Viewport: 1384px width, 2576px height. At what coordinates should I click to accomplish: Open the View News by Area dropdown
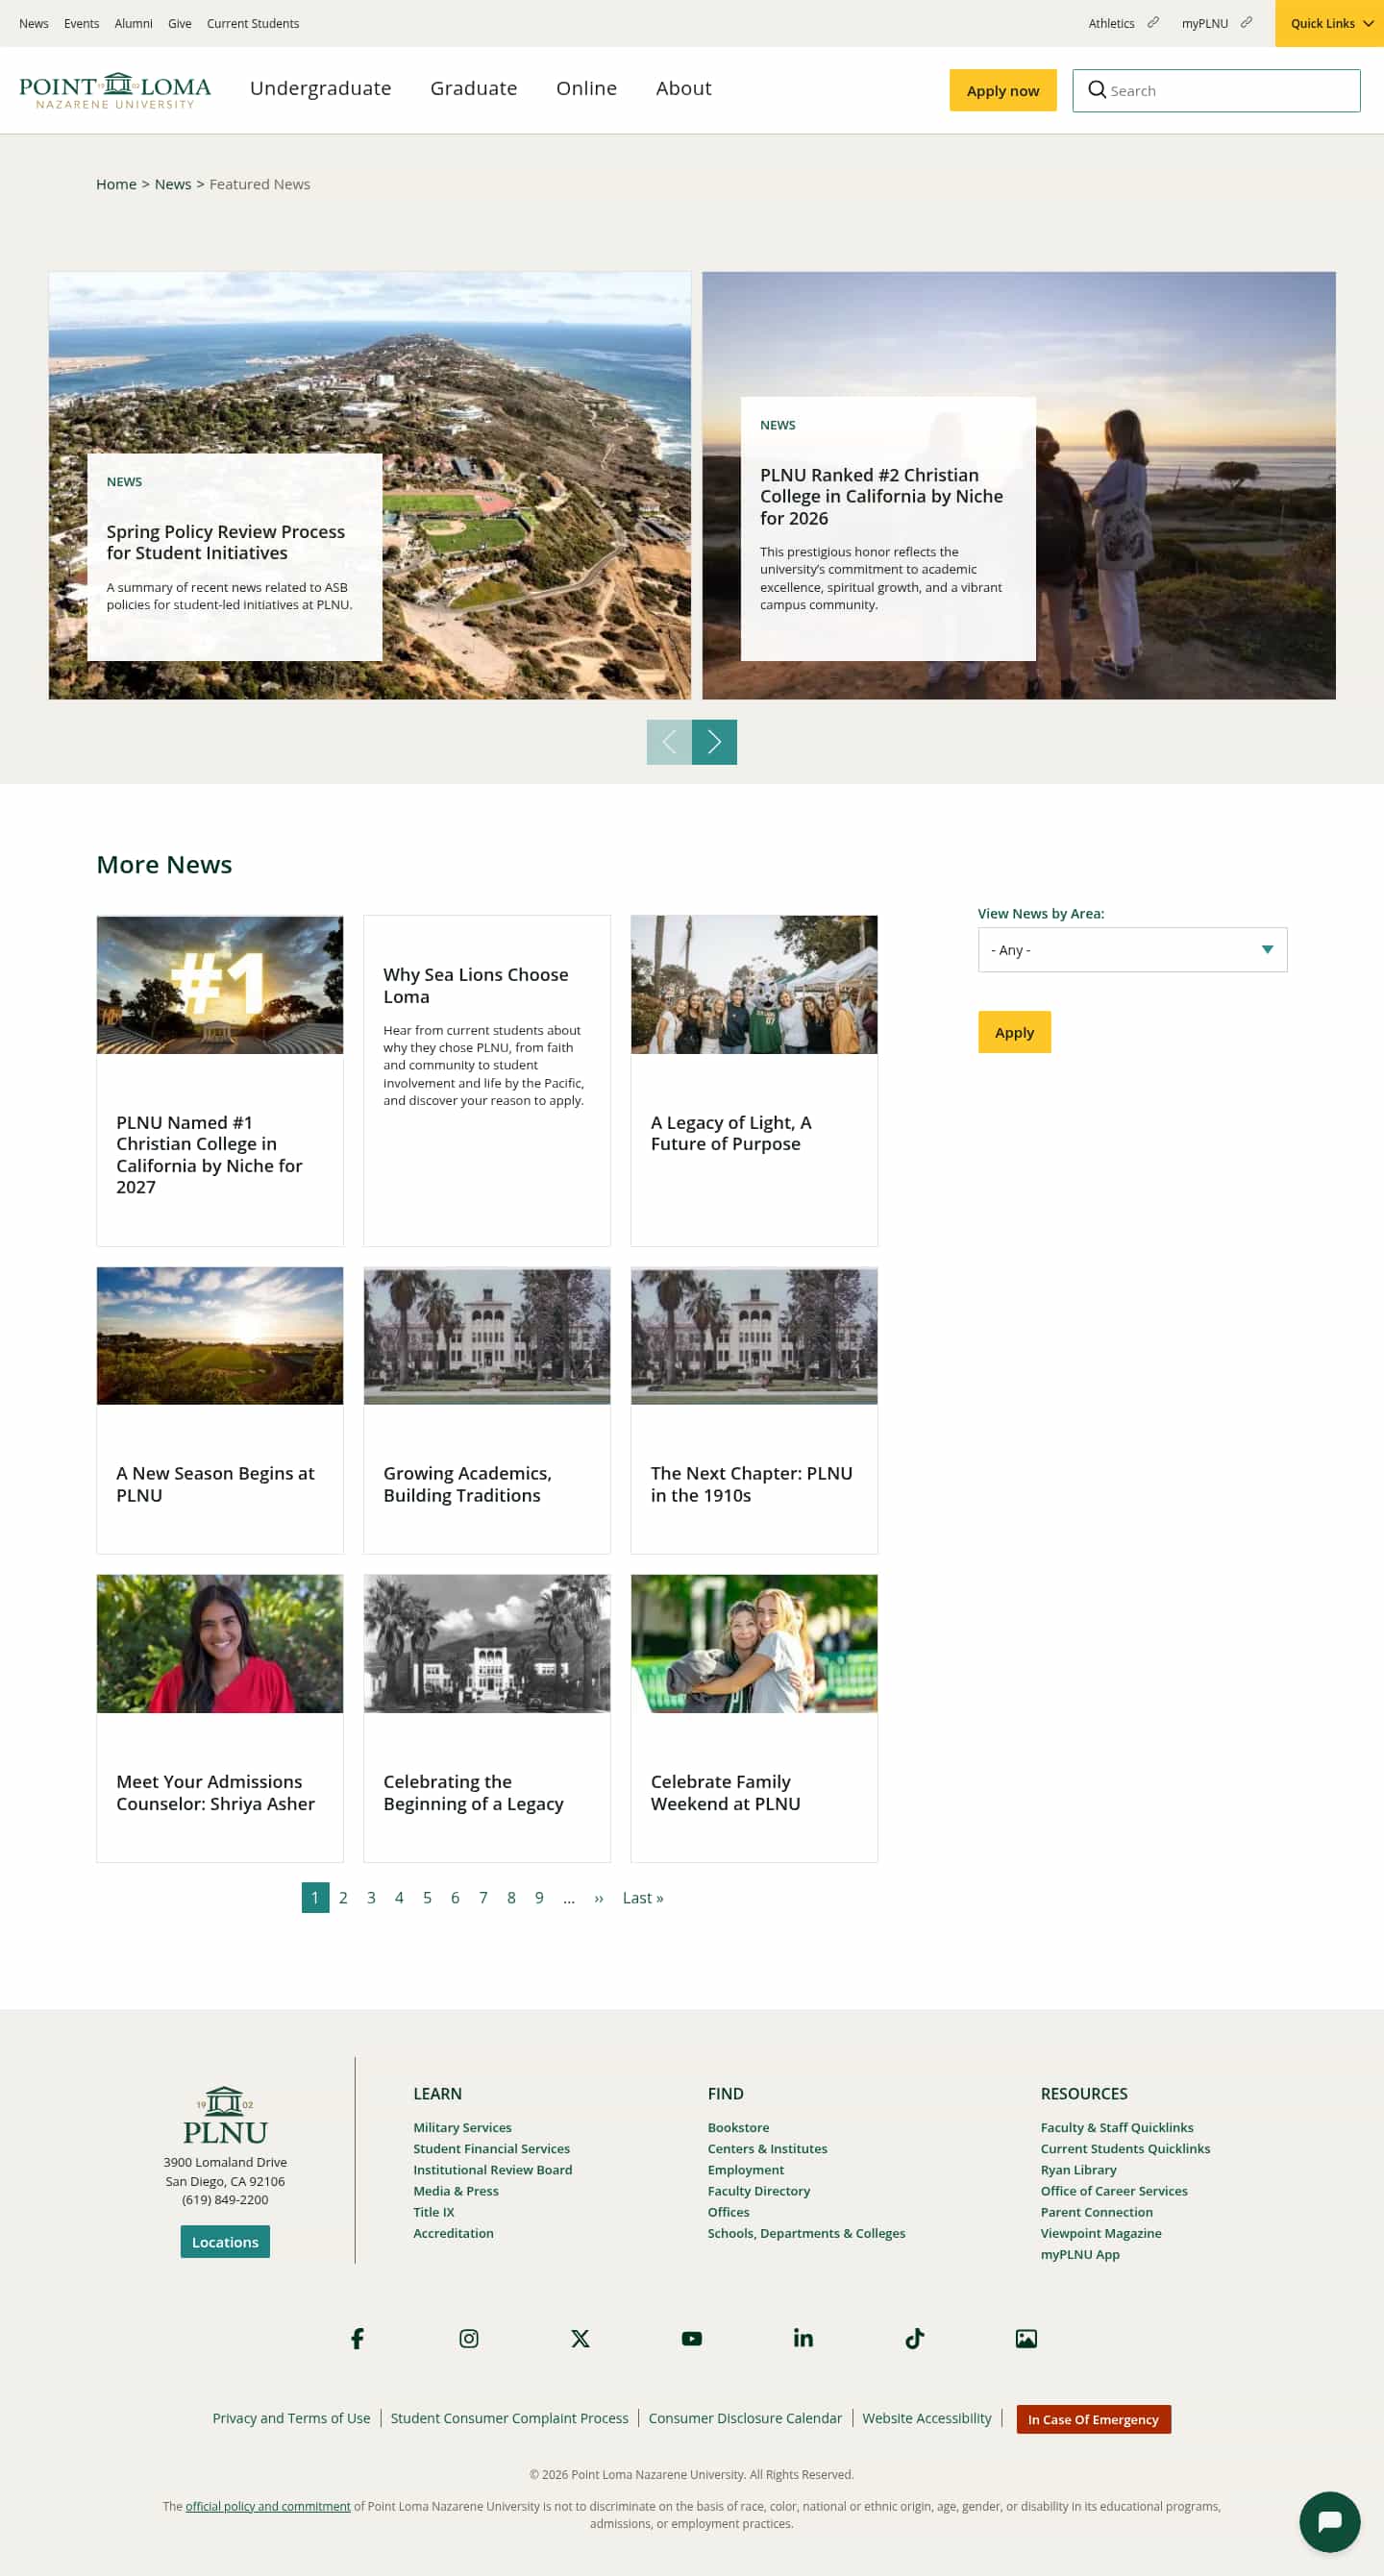coord(1132,949)
